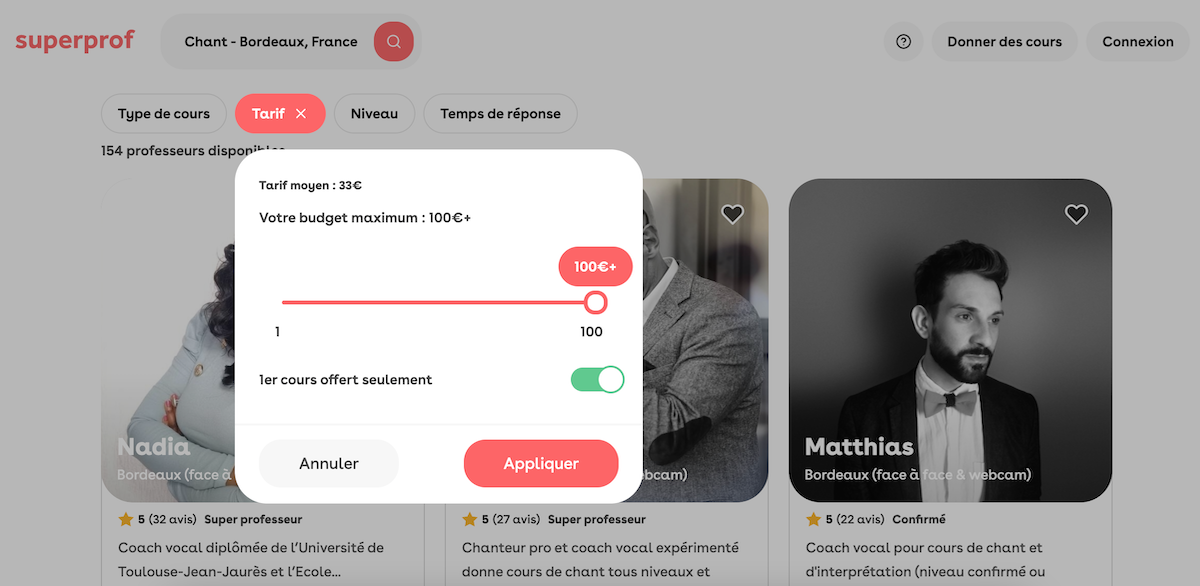Open the Temps de réponse filter

[500, 114]
